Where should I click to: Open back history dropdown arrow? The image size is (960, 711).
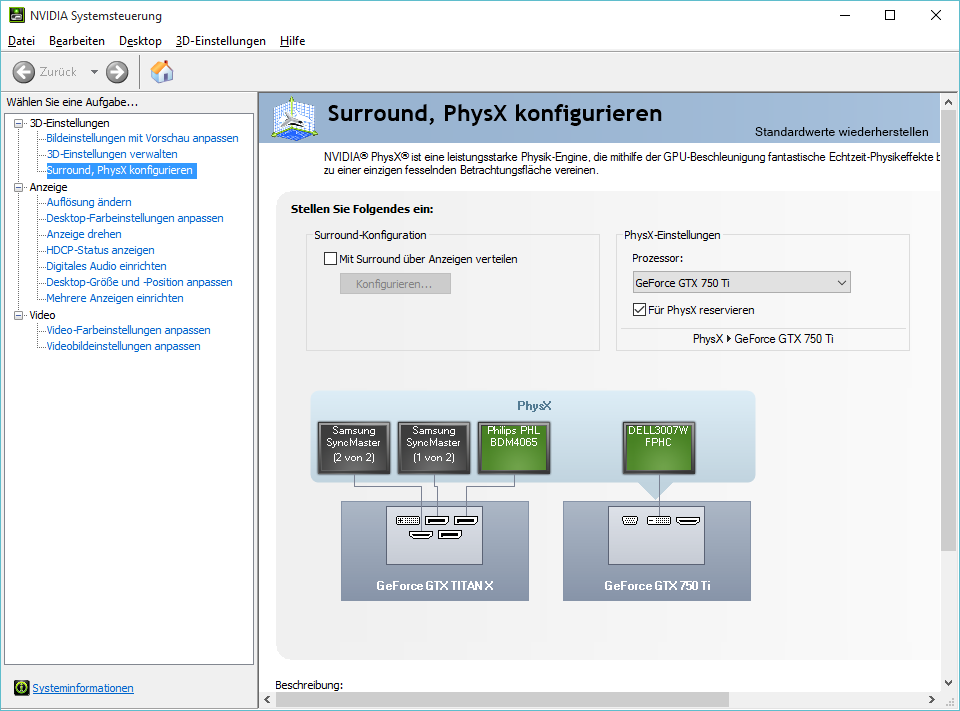94,72
